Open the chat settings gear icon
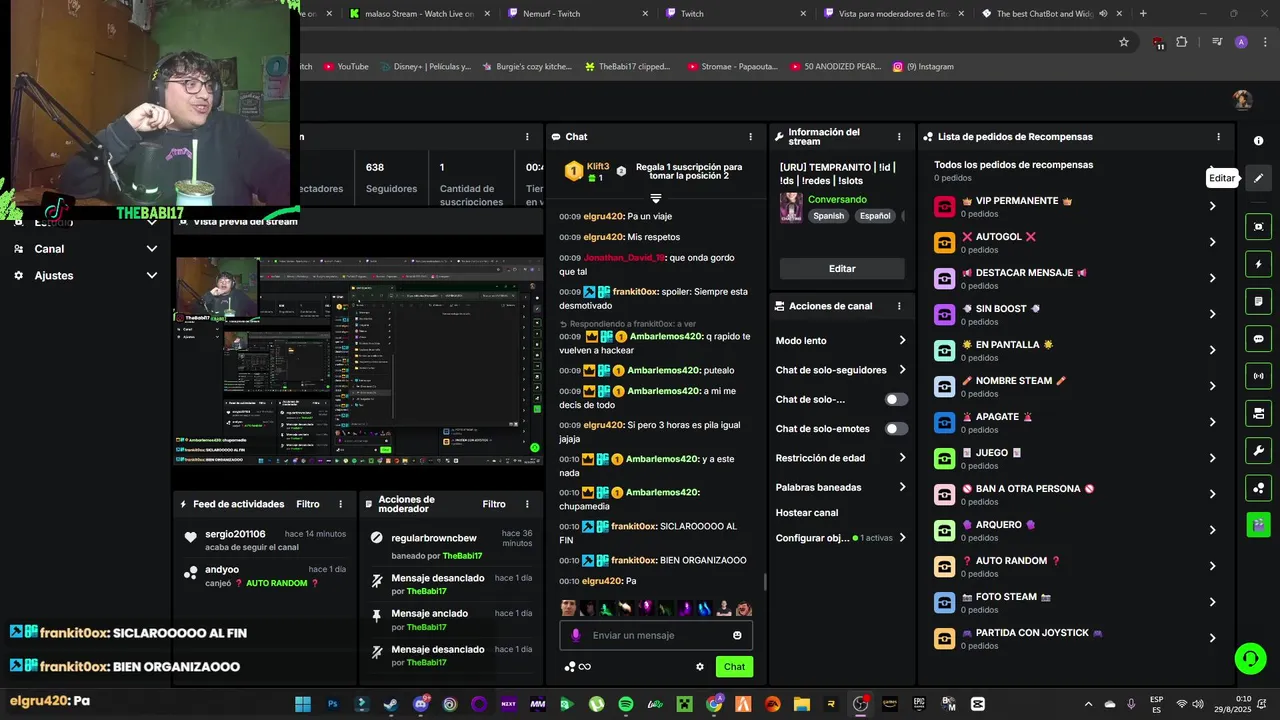 (x=700, y=667)
